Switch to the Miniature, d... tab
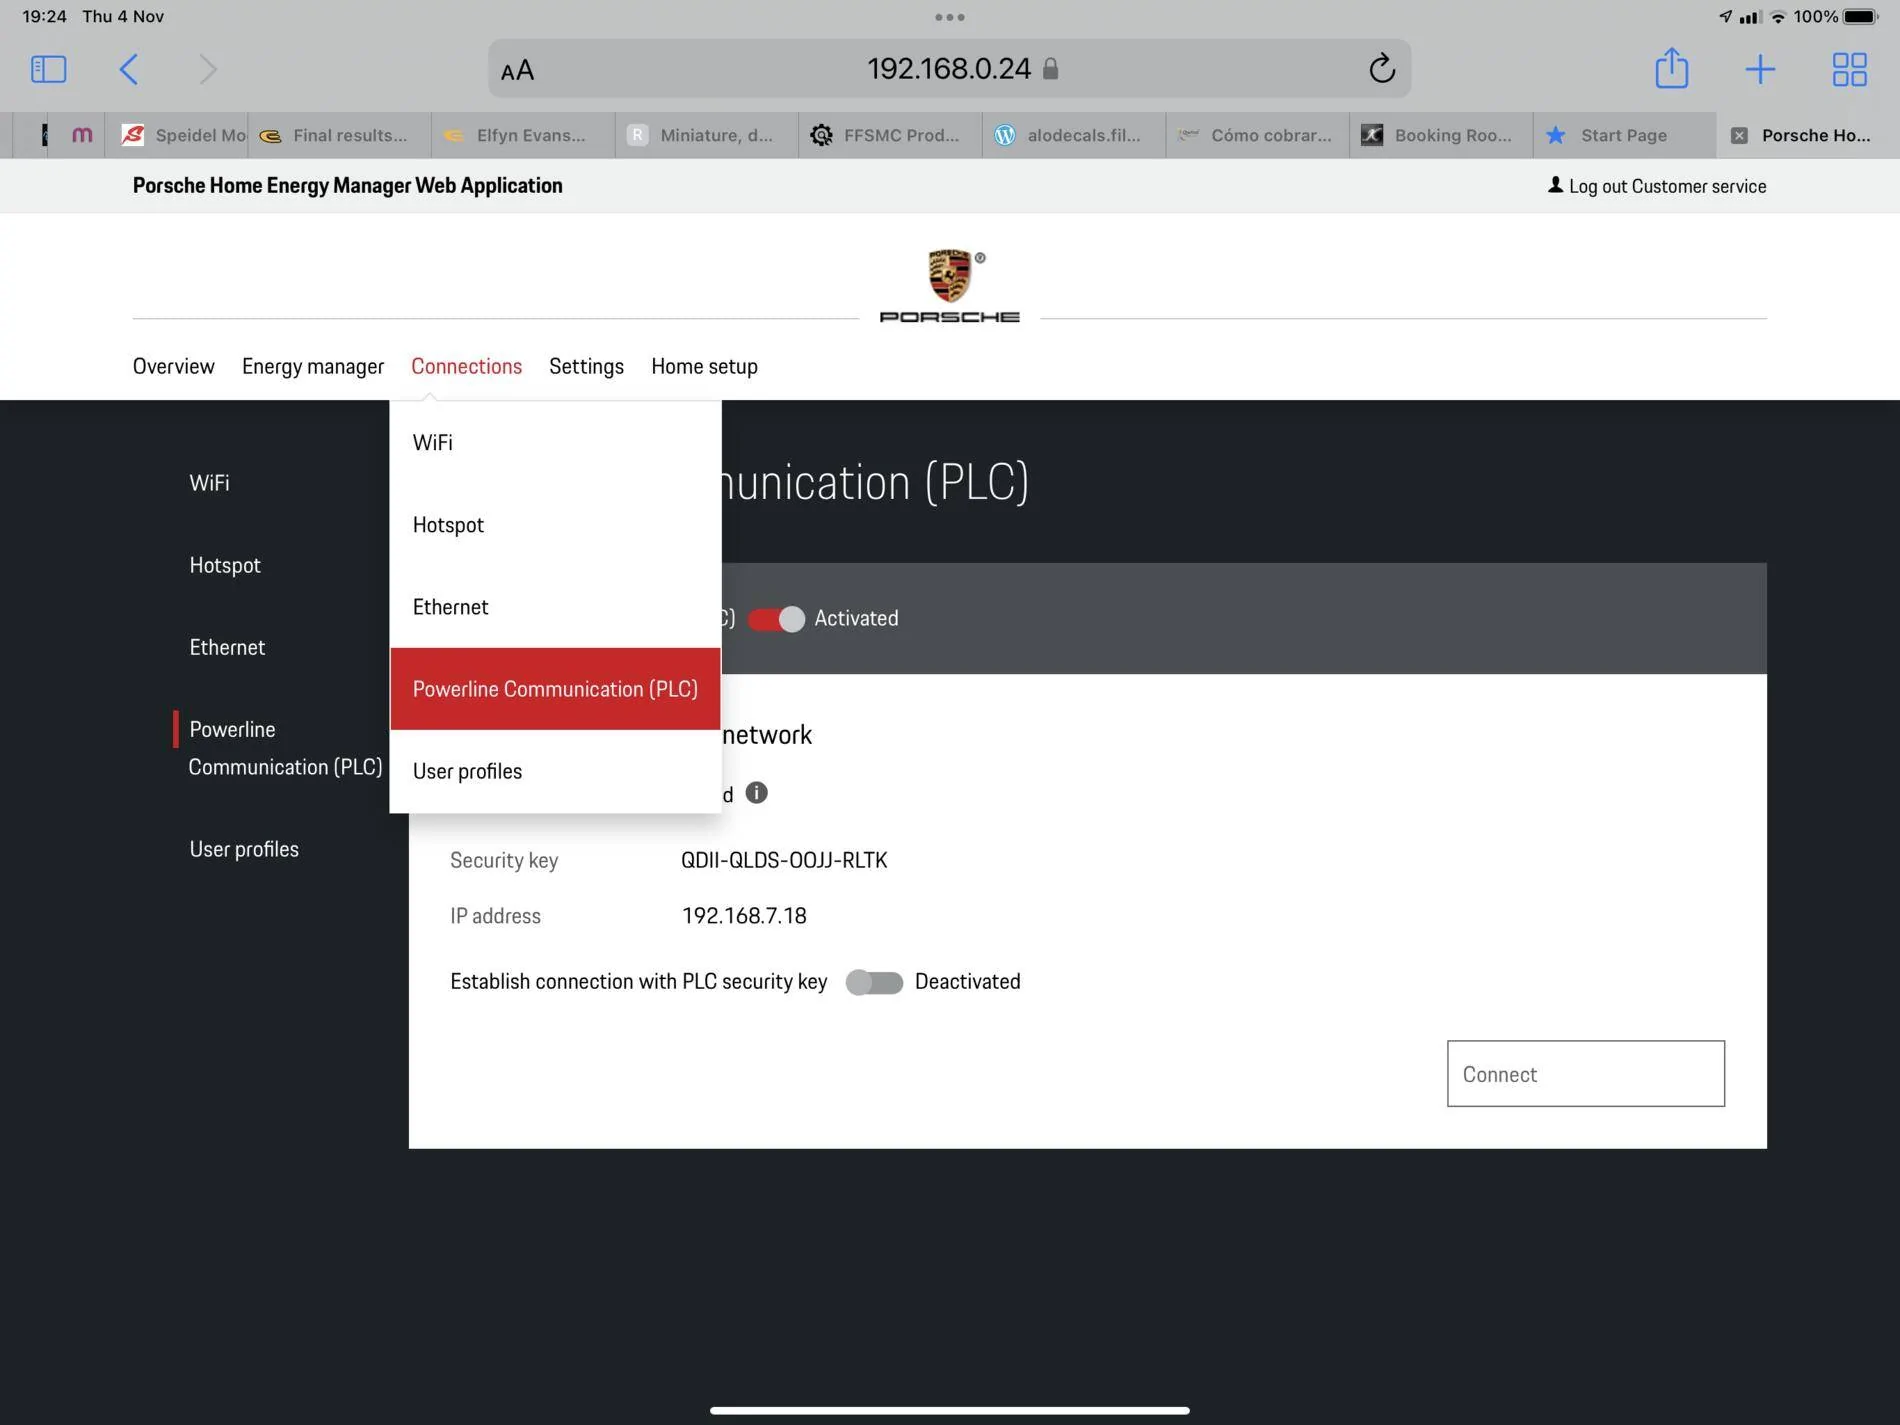Image resolution: width=1900 pixels, height=1425 pixels. 706,135
